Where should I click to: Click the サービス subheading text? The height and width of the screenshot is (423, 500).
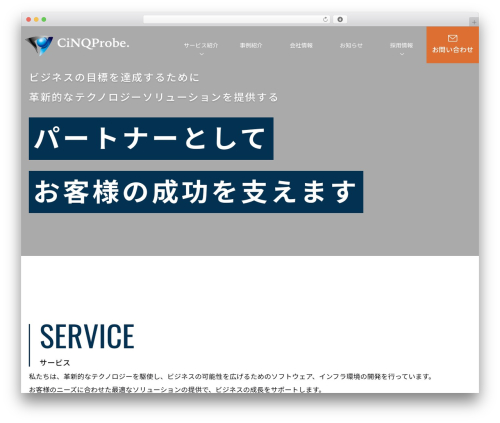coord(55,362)
